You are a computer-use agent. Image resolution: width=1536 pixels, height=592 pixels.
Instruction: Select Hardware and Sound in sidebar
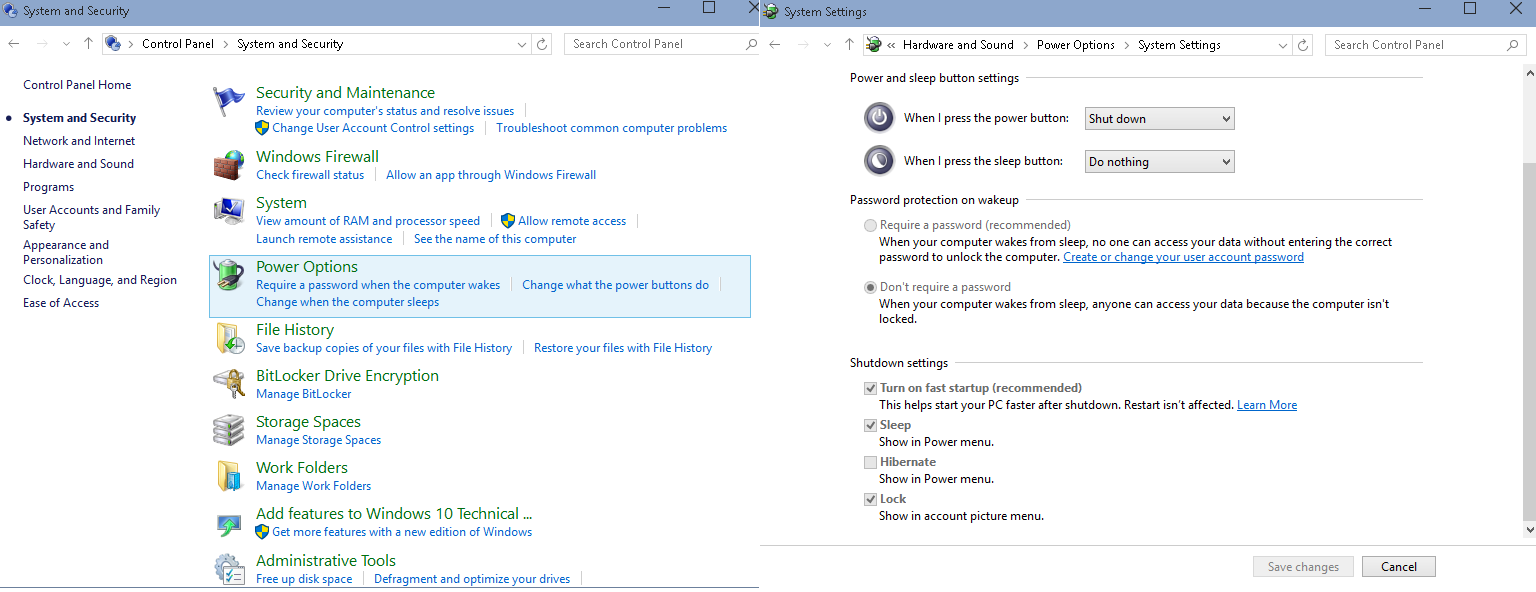[78, 164]
